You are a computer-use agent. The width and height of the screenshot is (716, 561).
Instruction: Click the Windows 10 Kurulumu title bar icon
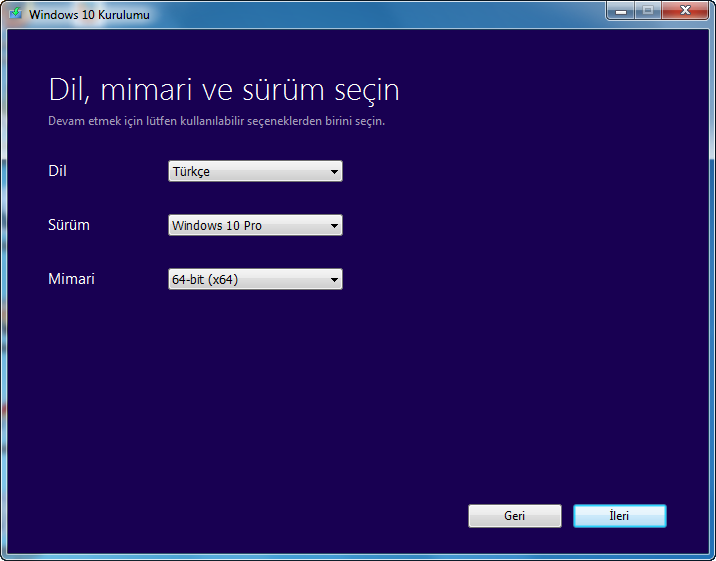(x=16, y=13)
